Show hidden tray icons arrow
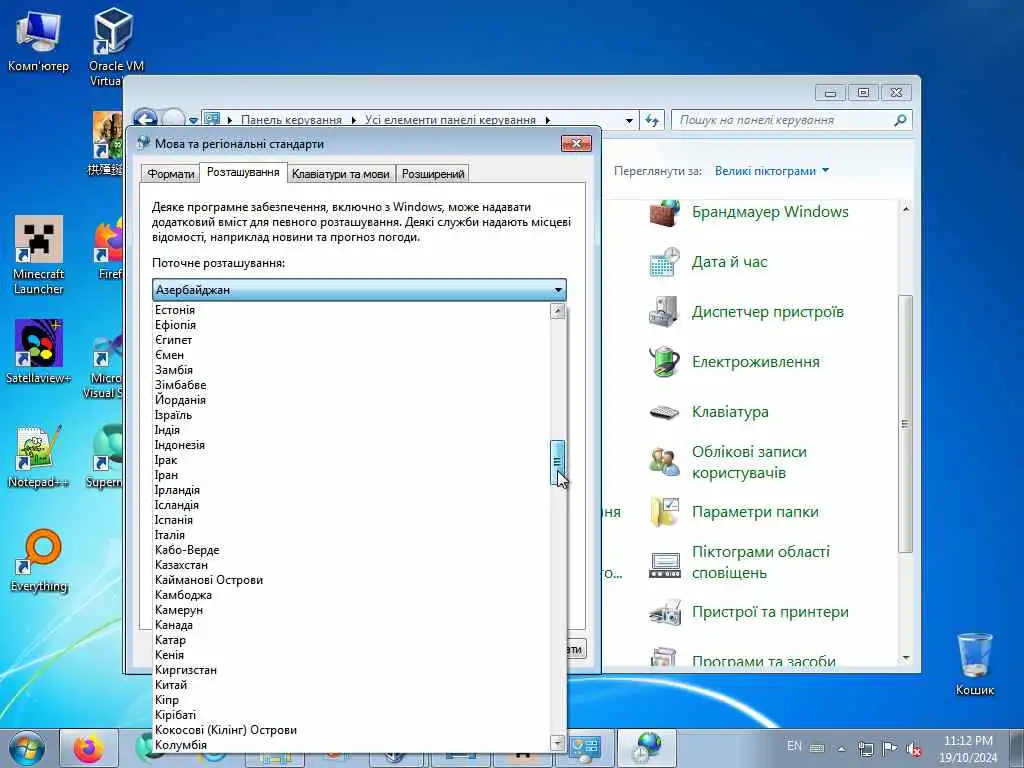Viewport: 1024px width, 768px height. (841, 748)
